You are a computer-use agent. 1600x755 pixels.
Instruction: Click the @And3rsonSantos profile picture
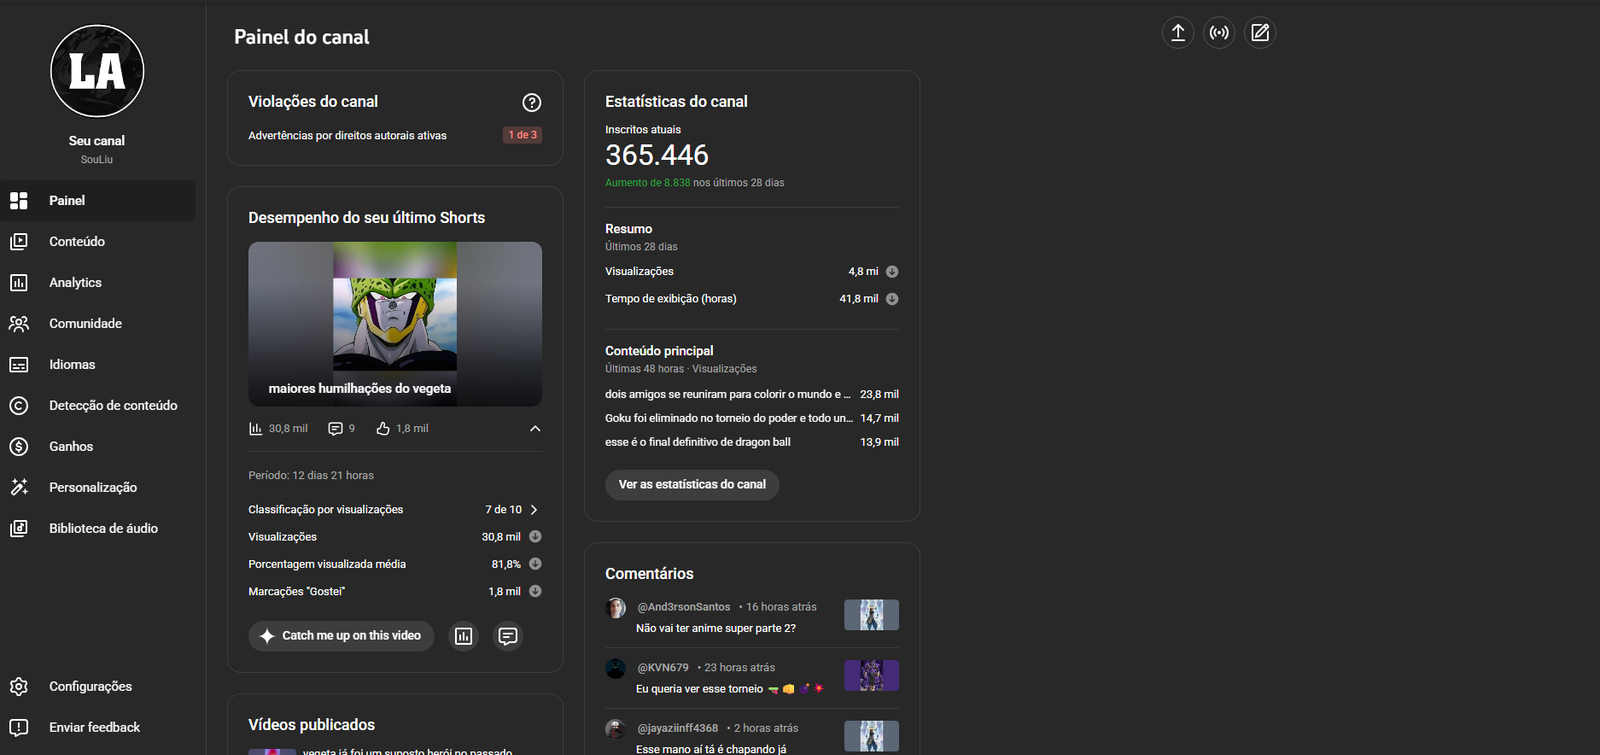(616, 608)
